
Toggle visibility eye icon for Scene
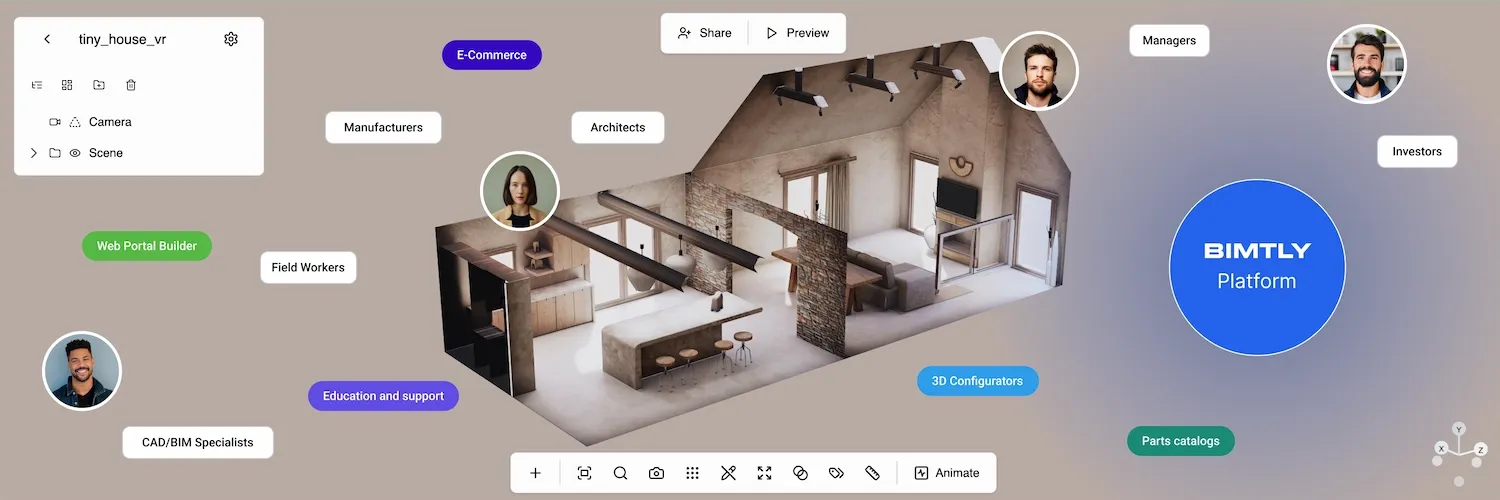[75, 153]
